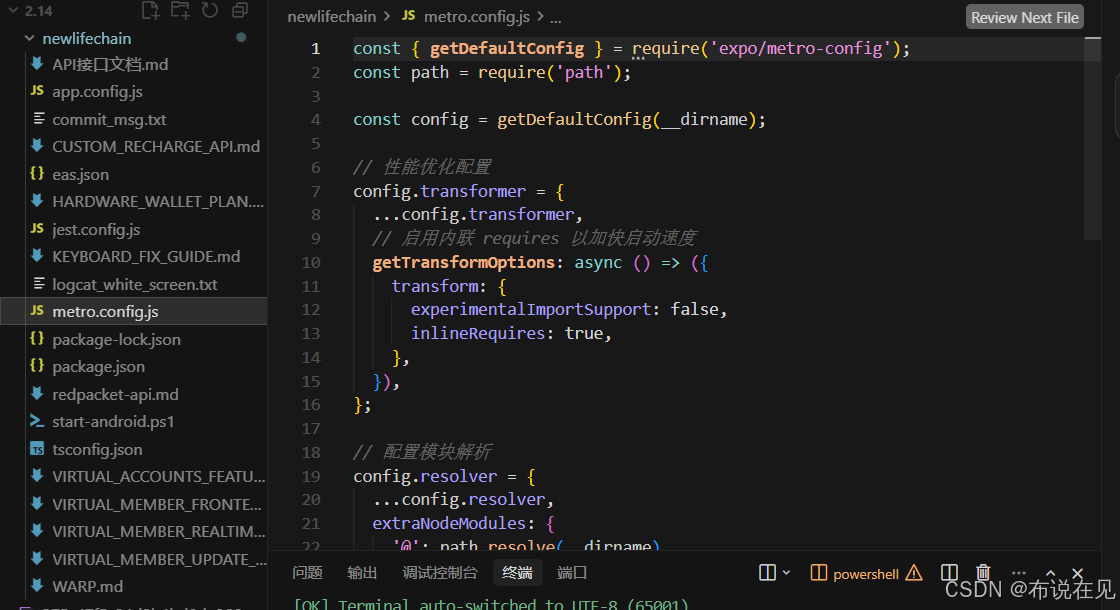This screenshot has width=1120, height=610.
Task: Refresh the explorer file tree
Action: click(x=209, y=10)
